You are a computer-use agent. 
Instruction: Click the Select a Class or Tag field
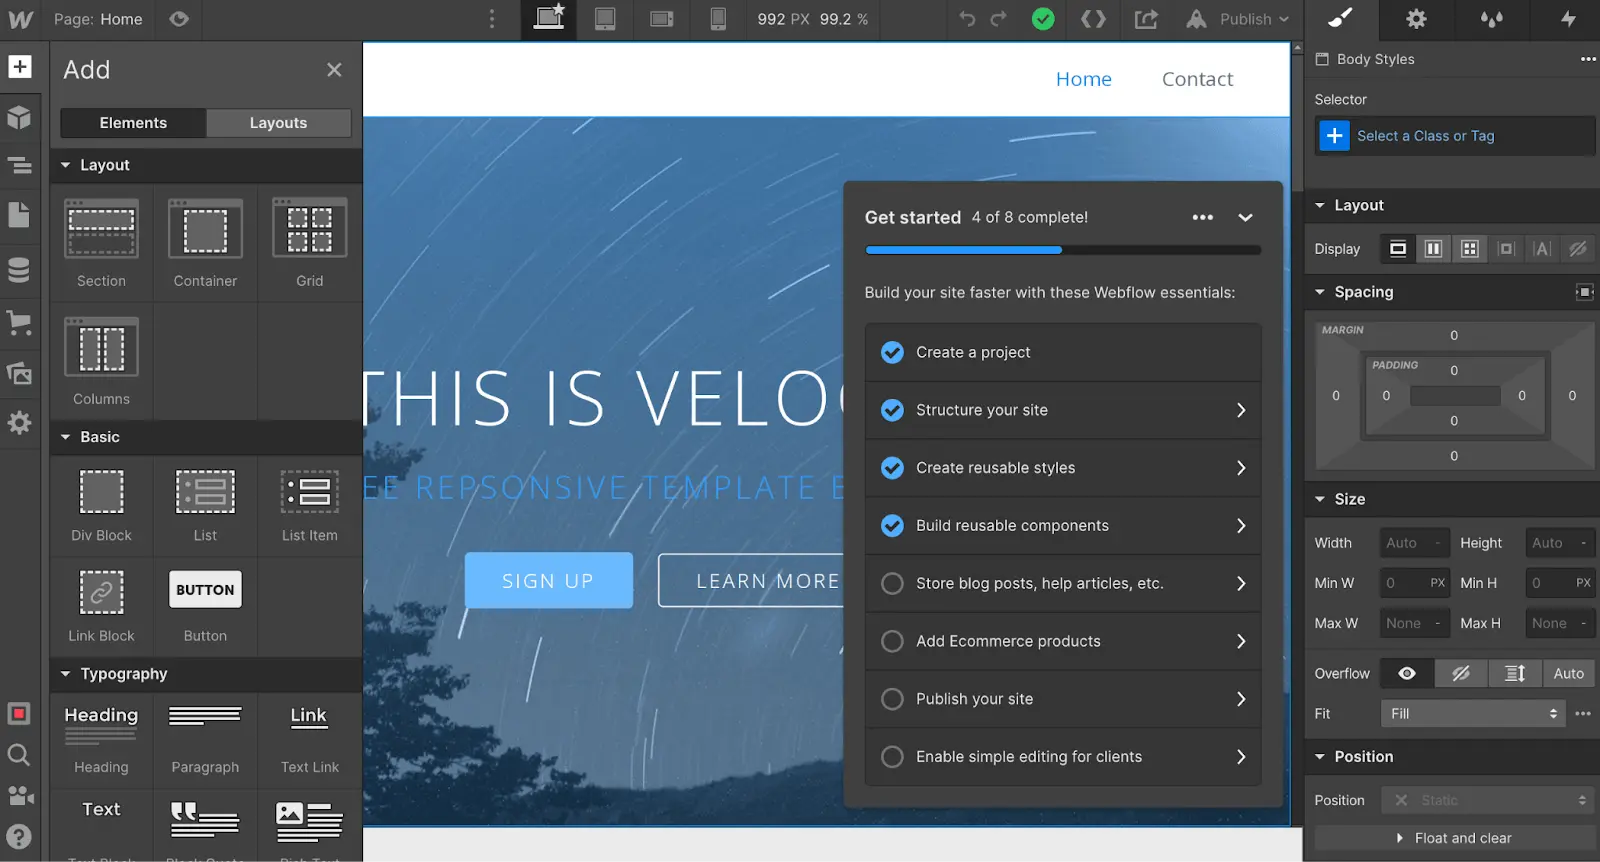pyautogui.click(x=1455, y=136)
